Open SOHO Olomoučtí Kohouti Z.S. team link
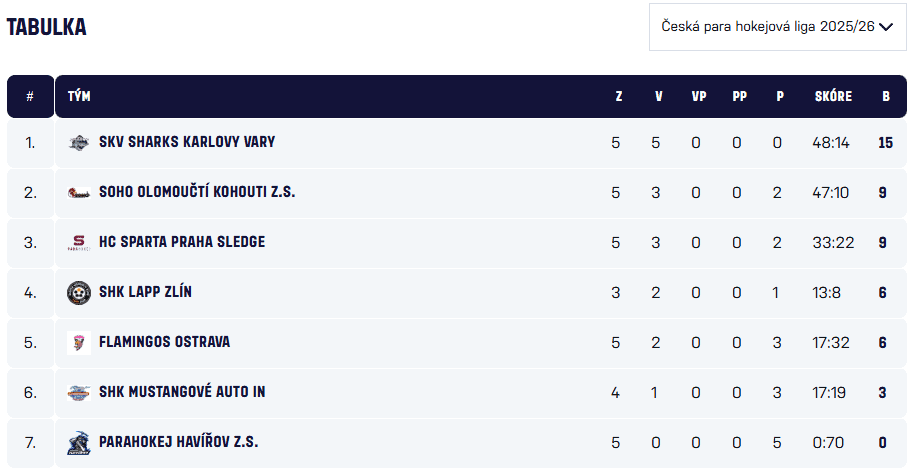The height and width of the screenshot is (474, 913). click(x=197, y=192)
